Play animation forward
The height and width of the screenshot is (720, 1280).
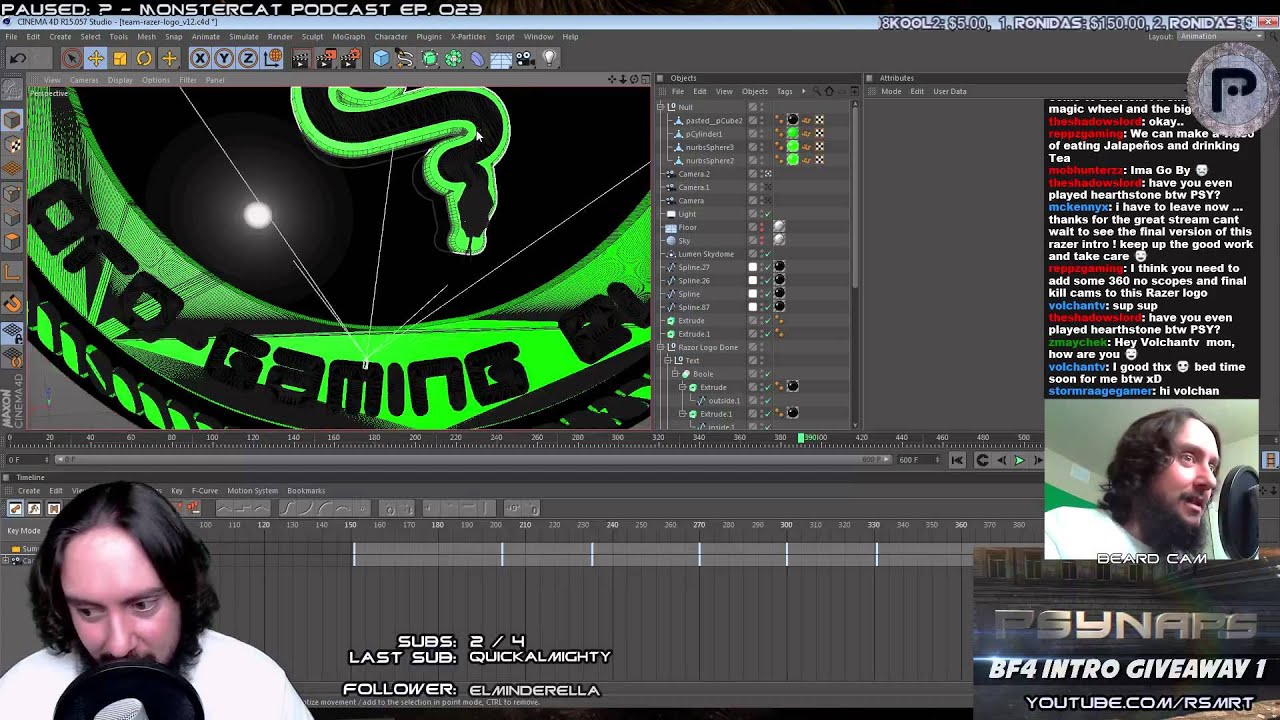coord(1019,460)
